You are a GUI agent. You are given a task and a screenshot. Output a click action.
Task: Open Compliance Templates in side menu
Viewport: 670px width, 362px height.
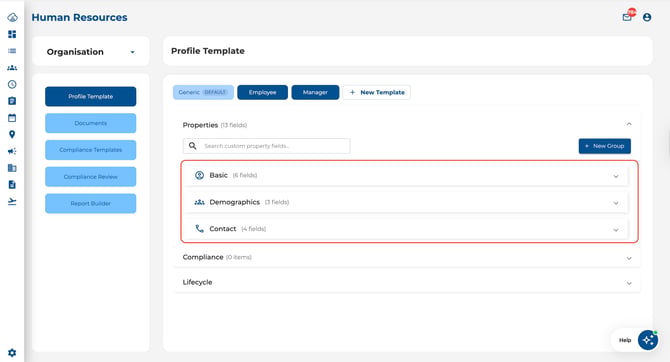(x=91, y=150)
